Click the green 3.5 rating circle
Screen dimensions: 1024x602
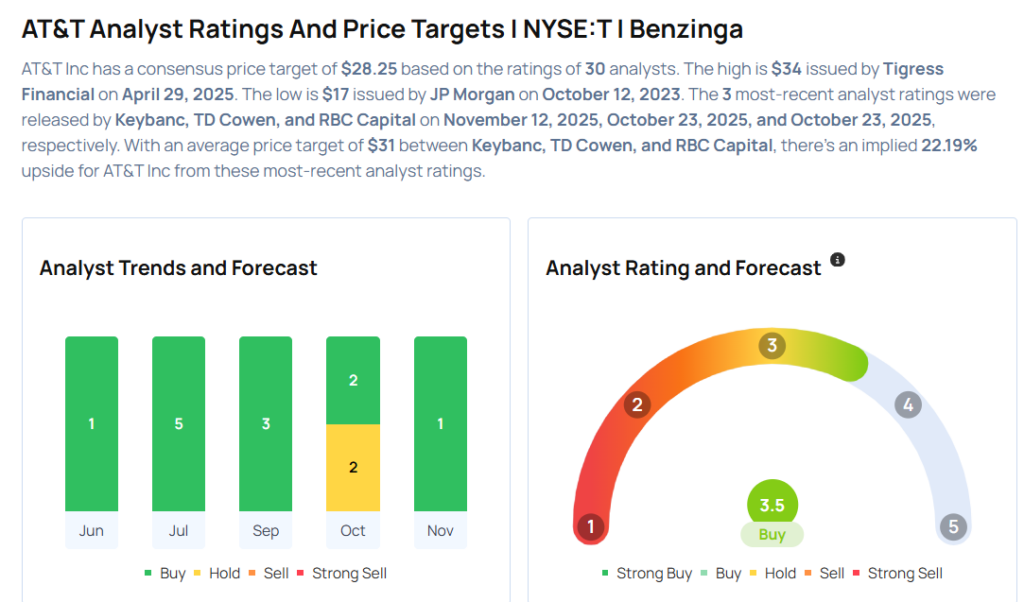(x=772, y=505)
